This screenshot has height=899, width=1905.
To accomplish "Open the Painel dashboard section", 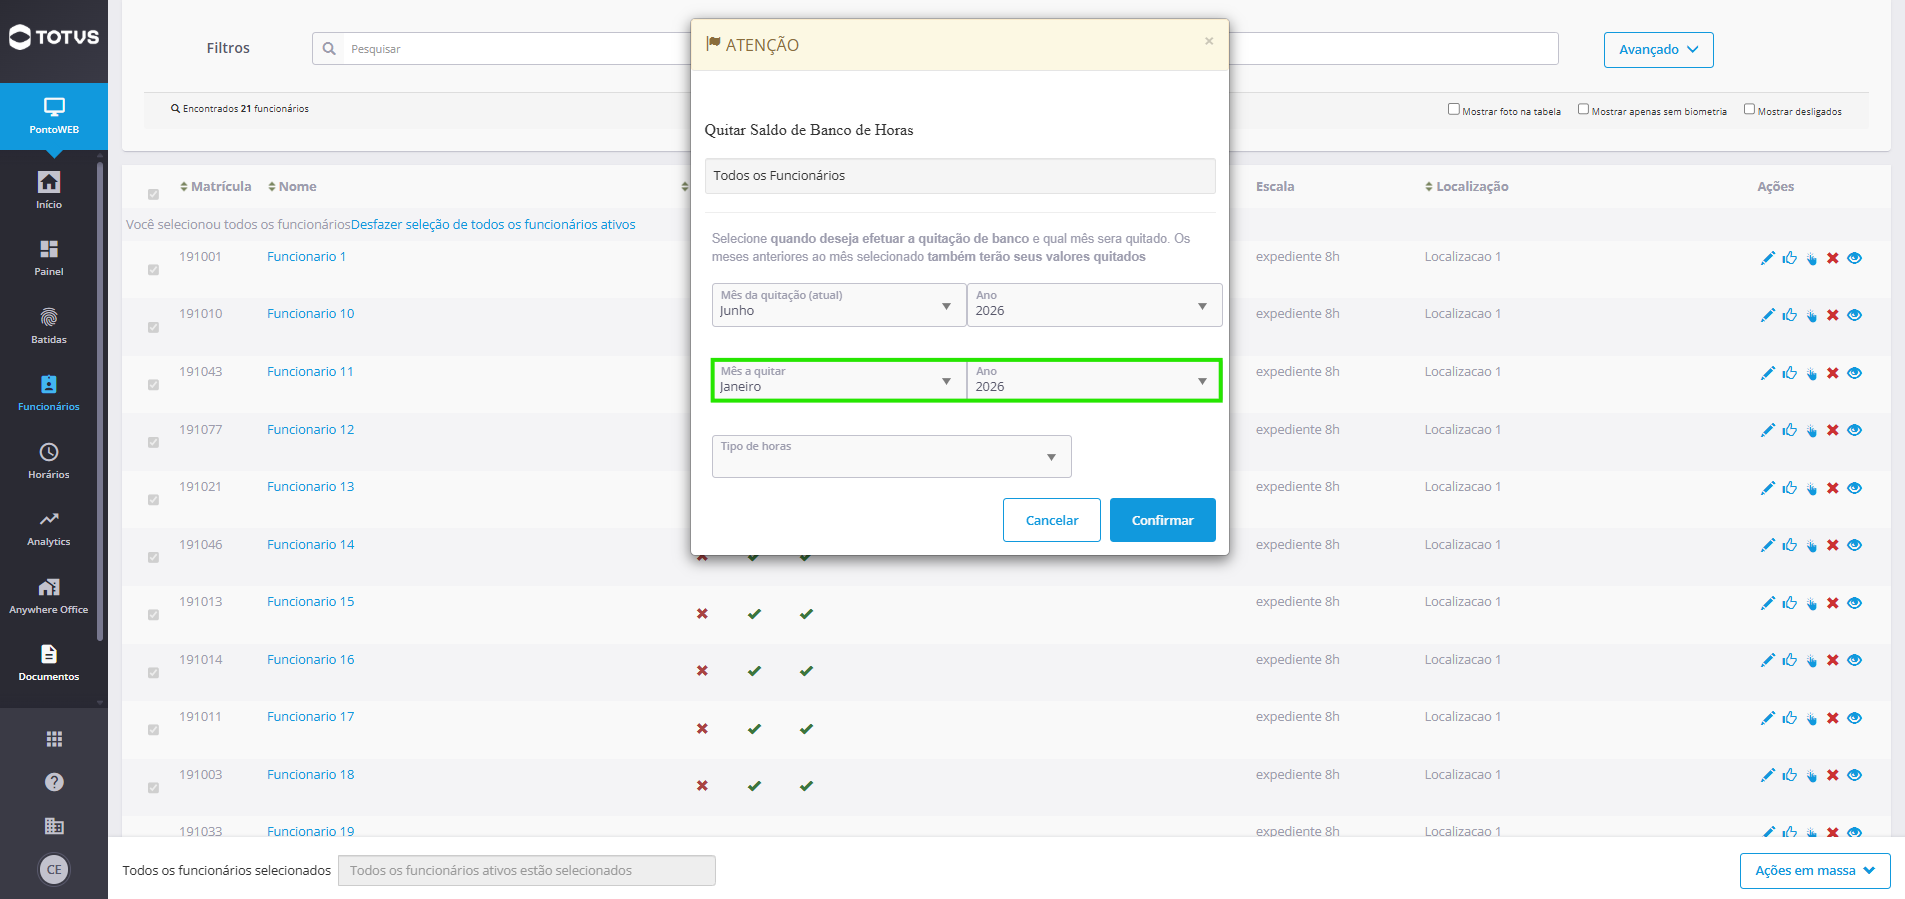I will pyautogui.click(x=49, y=257).
